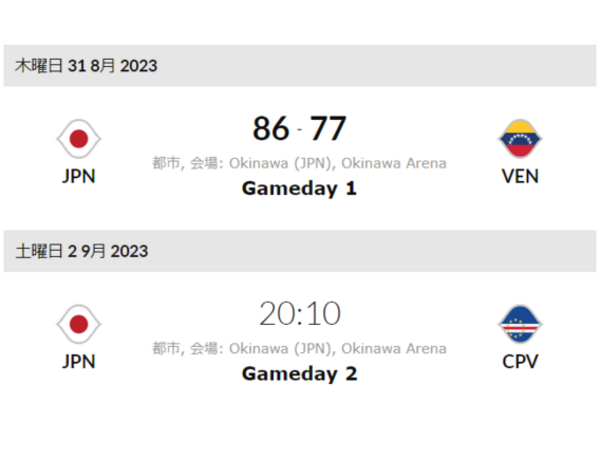The height and width of the screenshot is (450, 600).
Task: Select the Gameday 1 label
Action: point(300,188)
